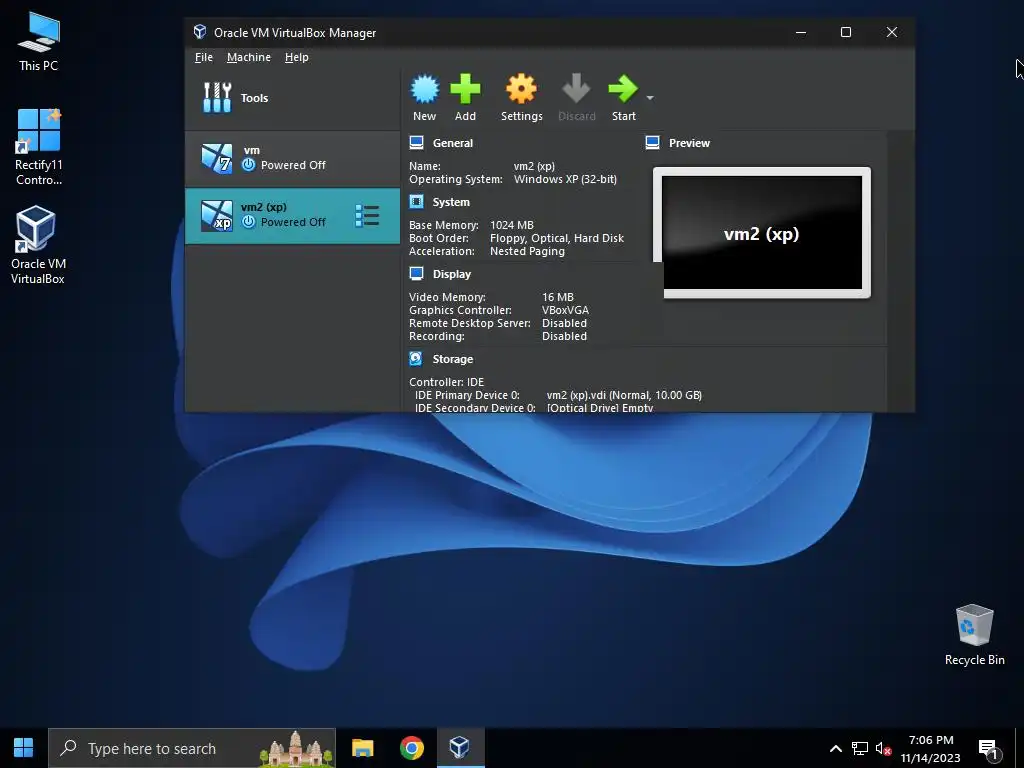
Task: Select the vm Windows 7 machine
Action: coord(293,159)
